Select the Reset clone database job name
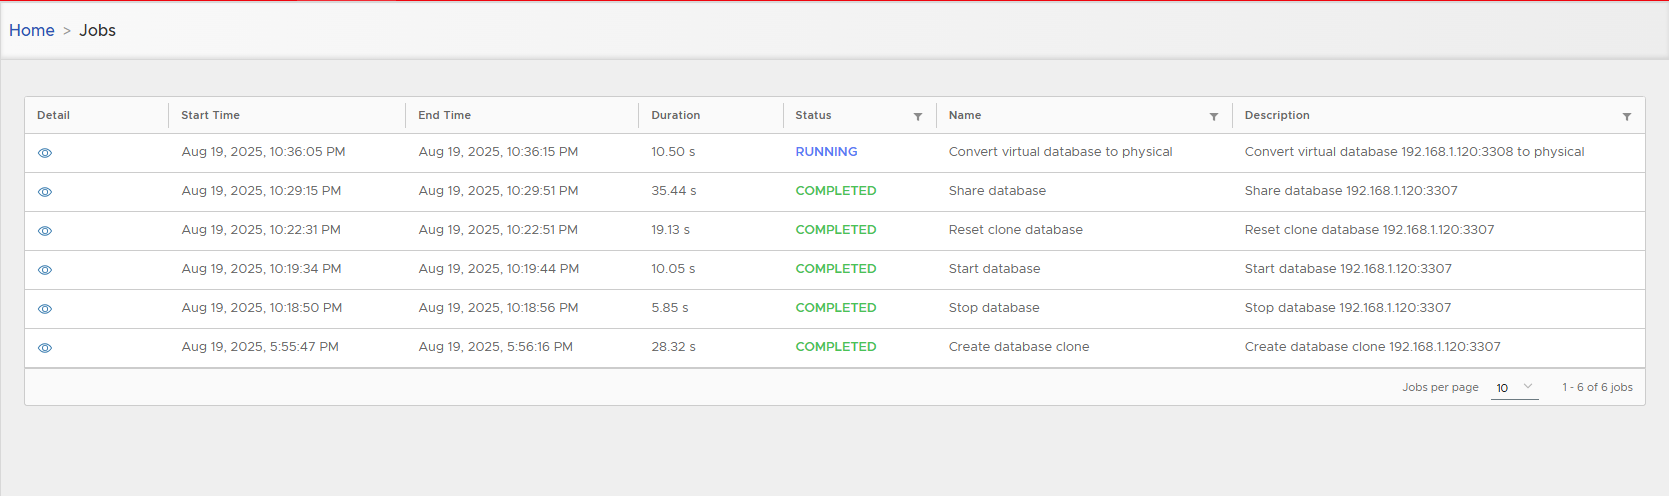The height and width of the screenshot is (496, 1669). point(1015,230)
